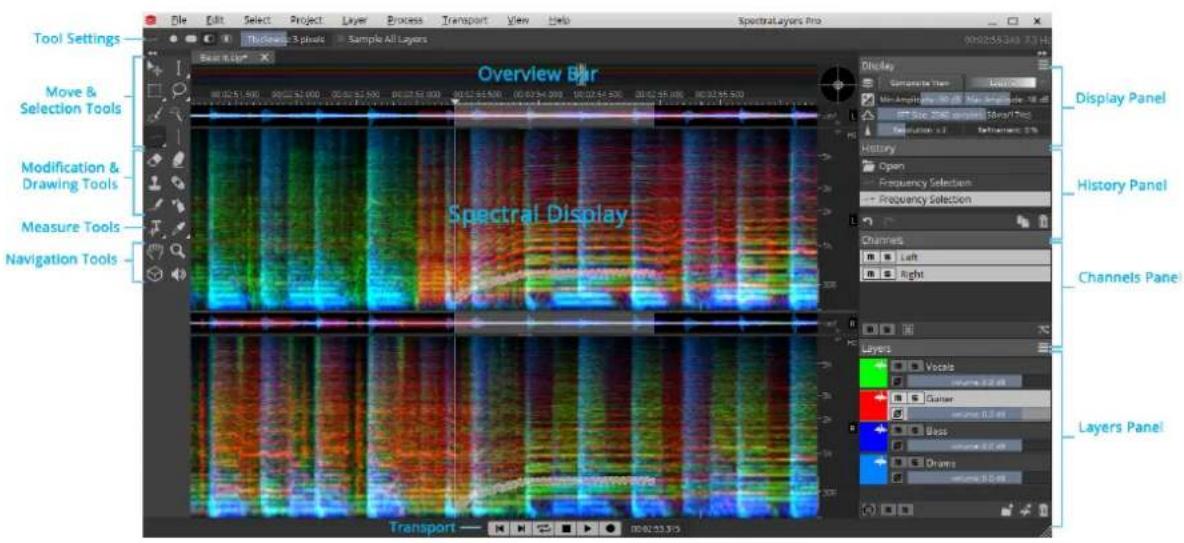1184x543 pixels.
Task: Click the round crosshair navigator icon
Action: click(x=837, y=85)
